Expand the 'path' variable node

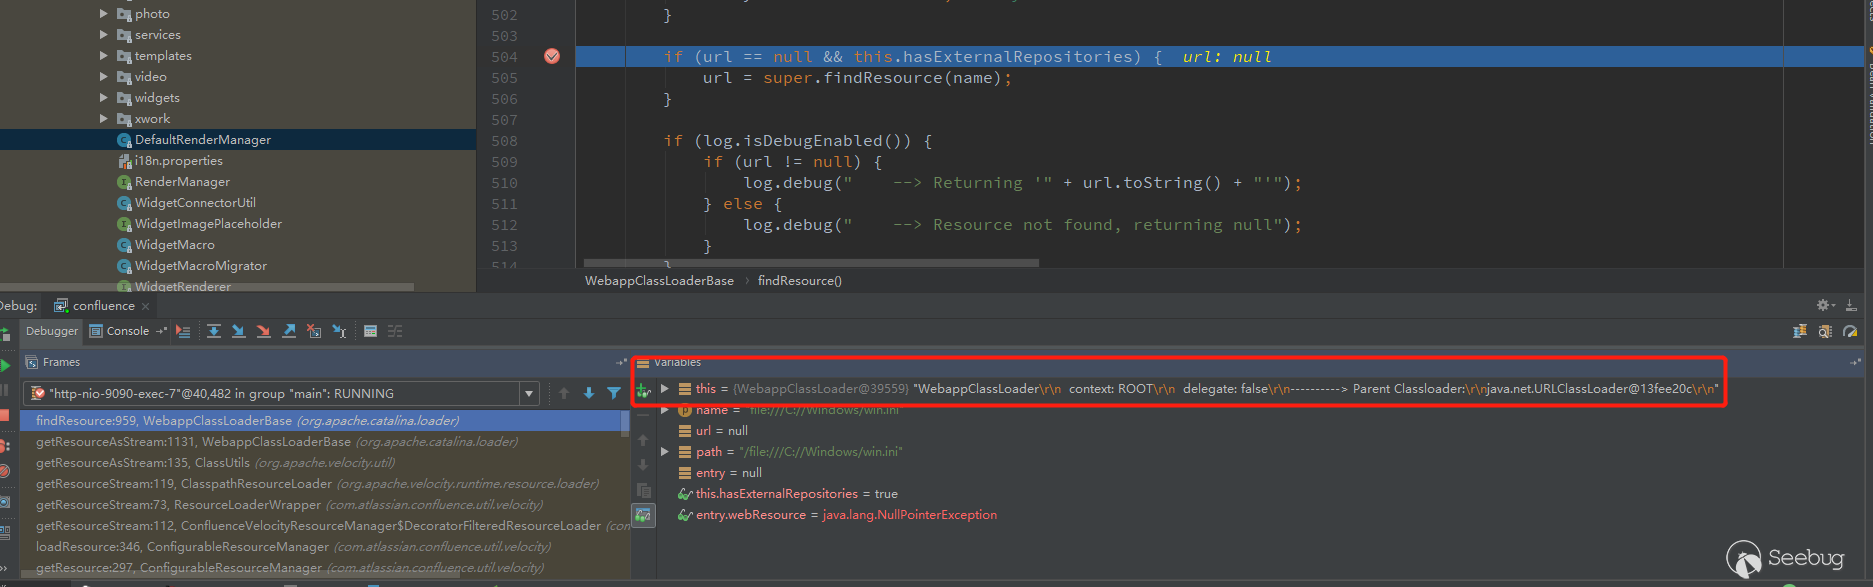point(665,452)
